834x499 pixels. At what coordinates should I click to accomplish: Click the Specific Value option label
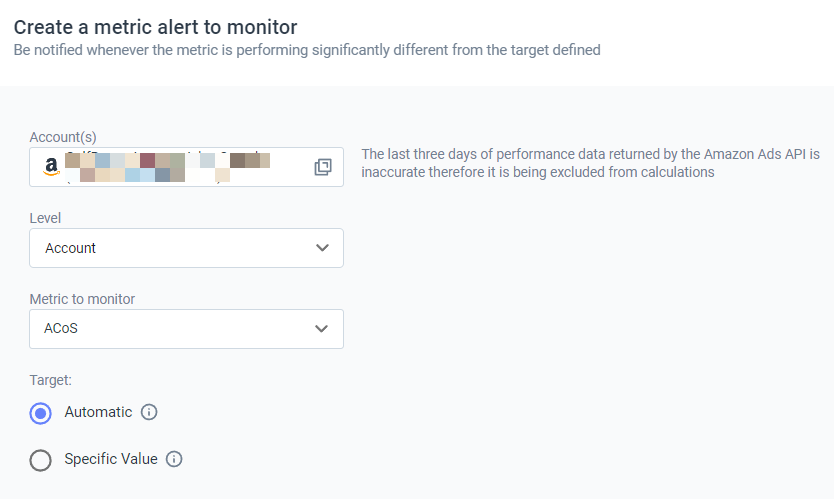click(111, 459)
